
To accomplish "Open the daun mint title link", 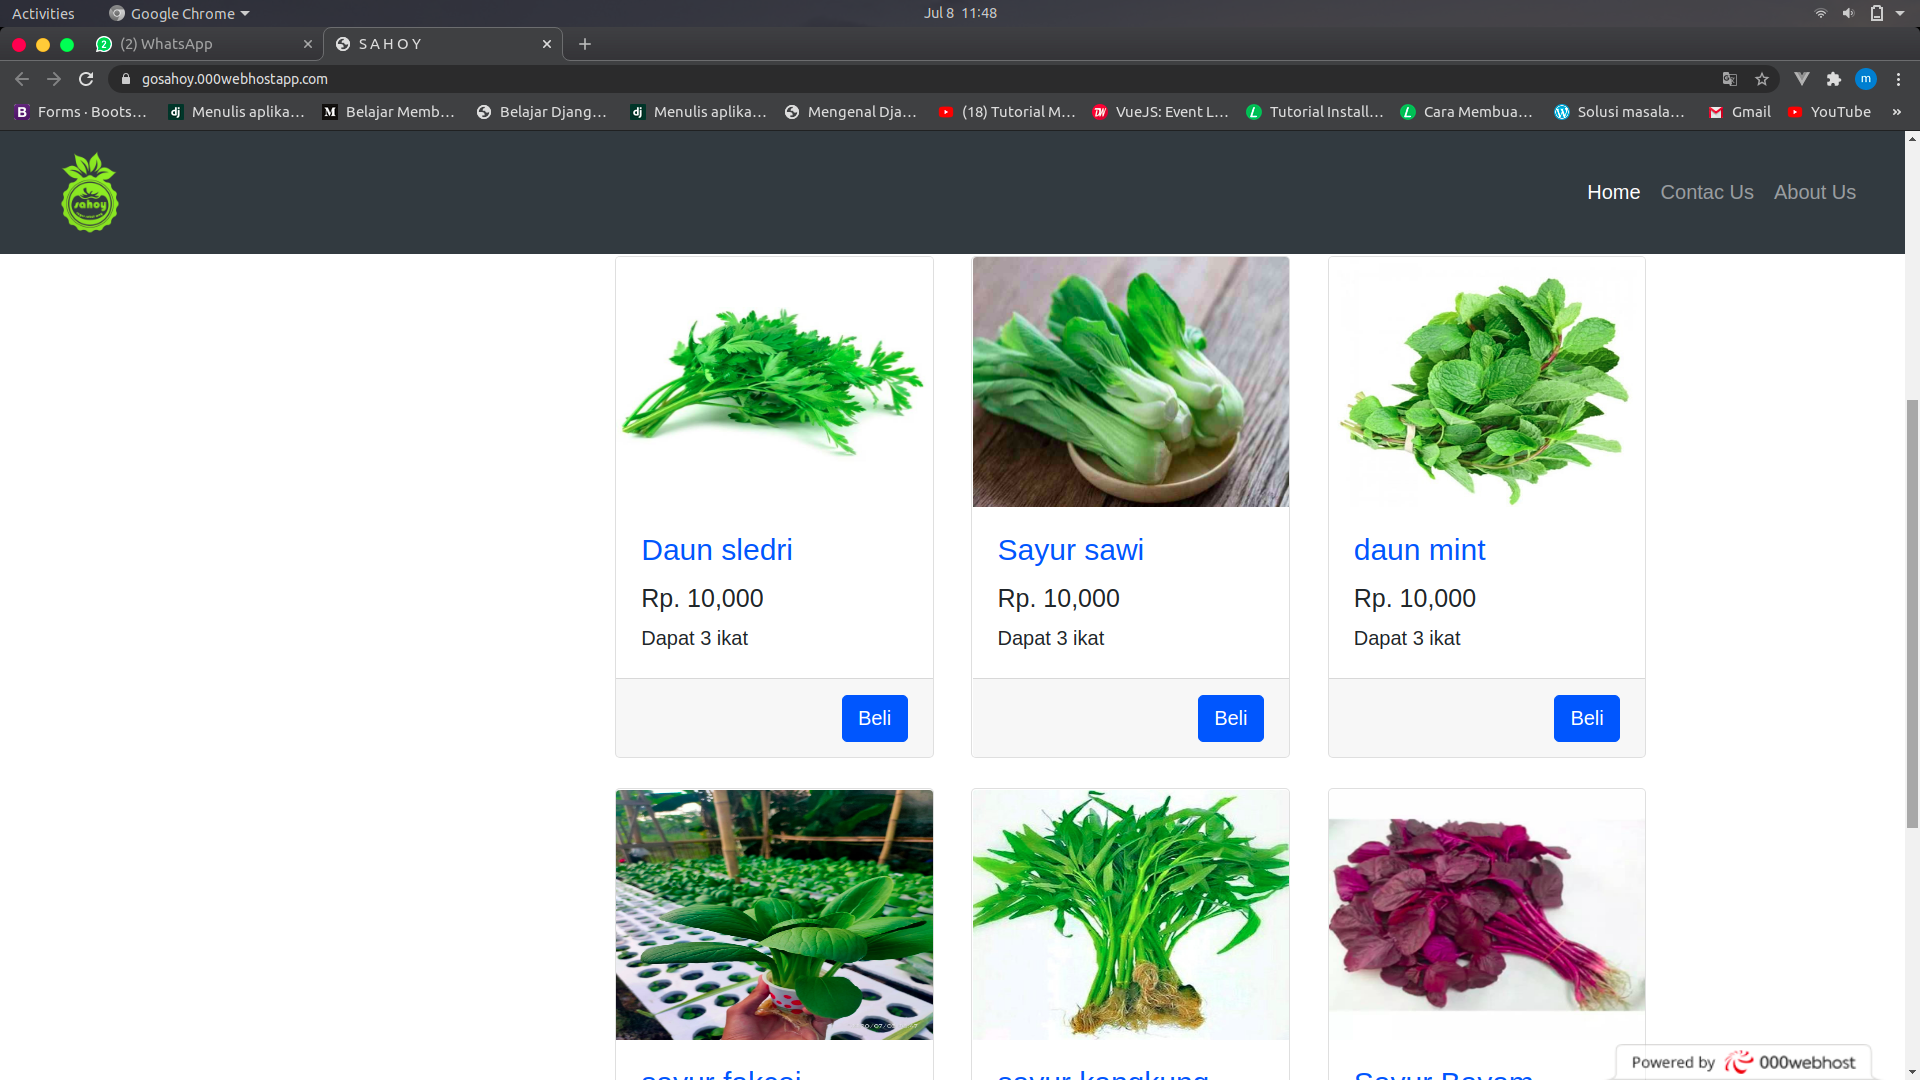I will (1419, 550).
